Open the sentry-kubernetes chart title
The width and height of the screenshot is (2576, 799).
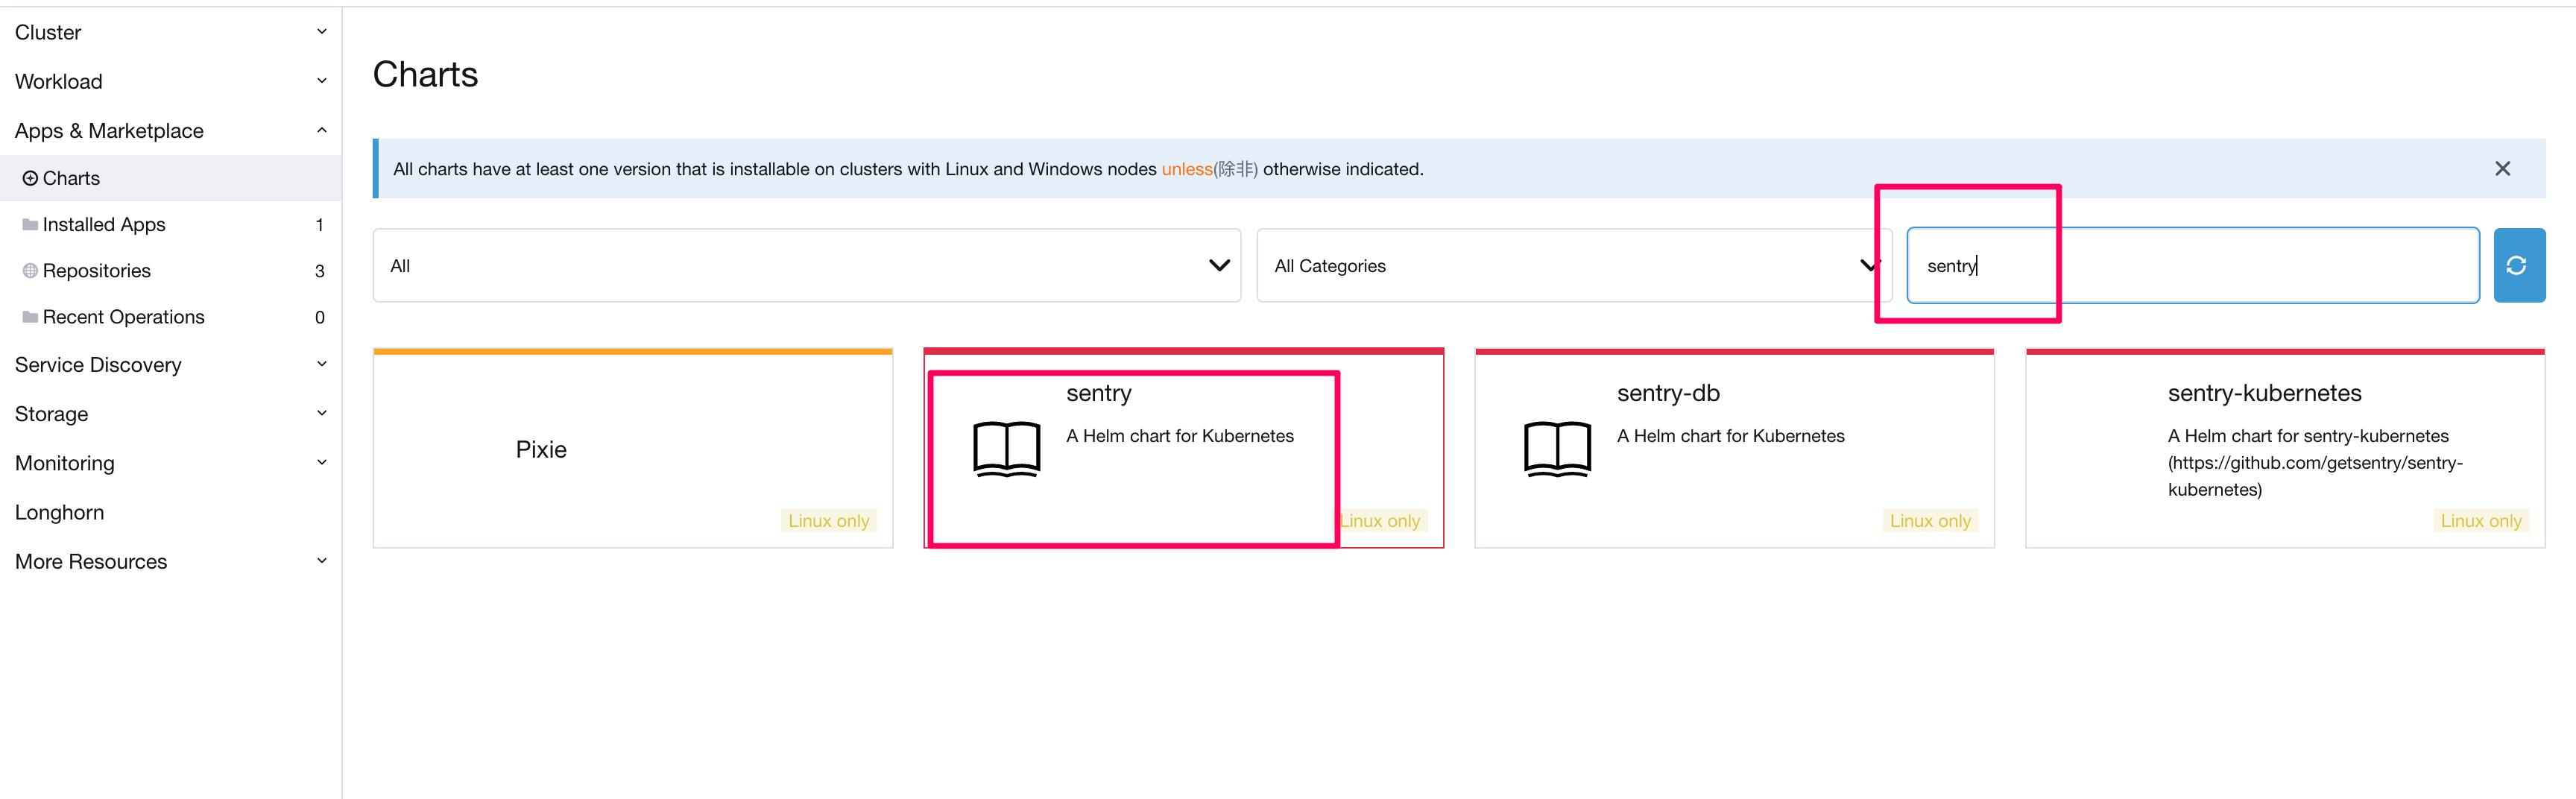coord(2264,393)
